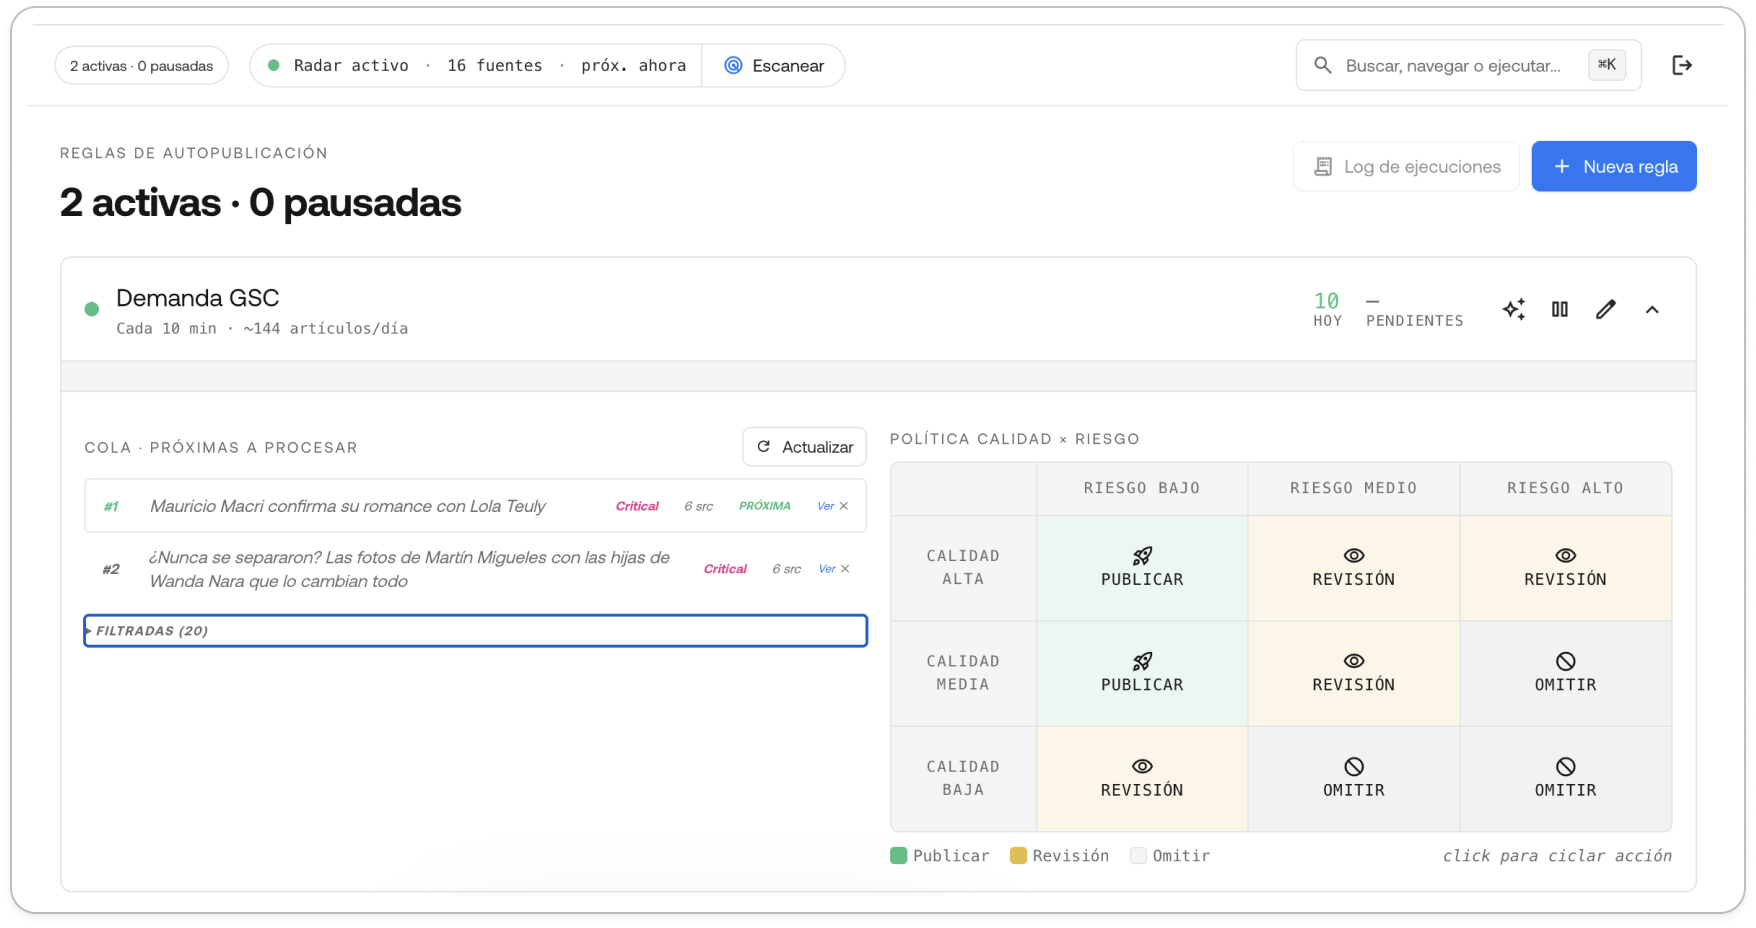
Task: Cycle Calidad Baja, Riesgo Alto Omitir cell
Action: click(1566, 779)
